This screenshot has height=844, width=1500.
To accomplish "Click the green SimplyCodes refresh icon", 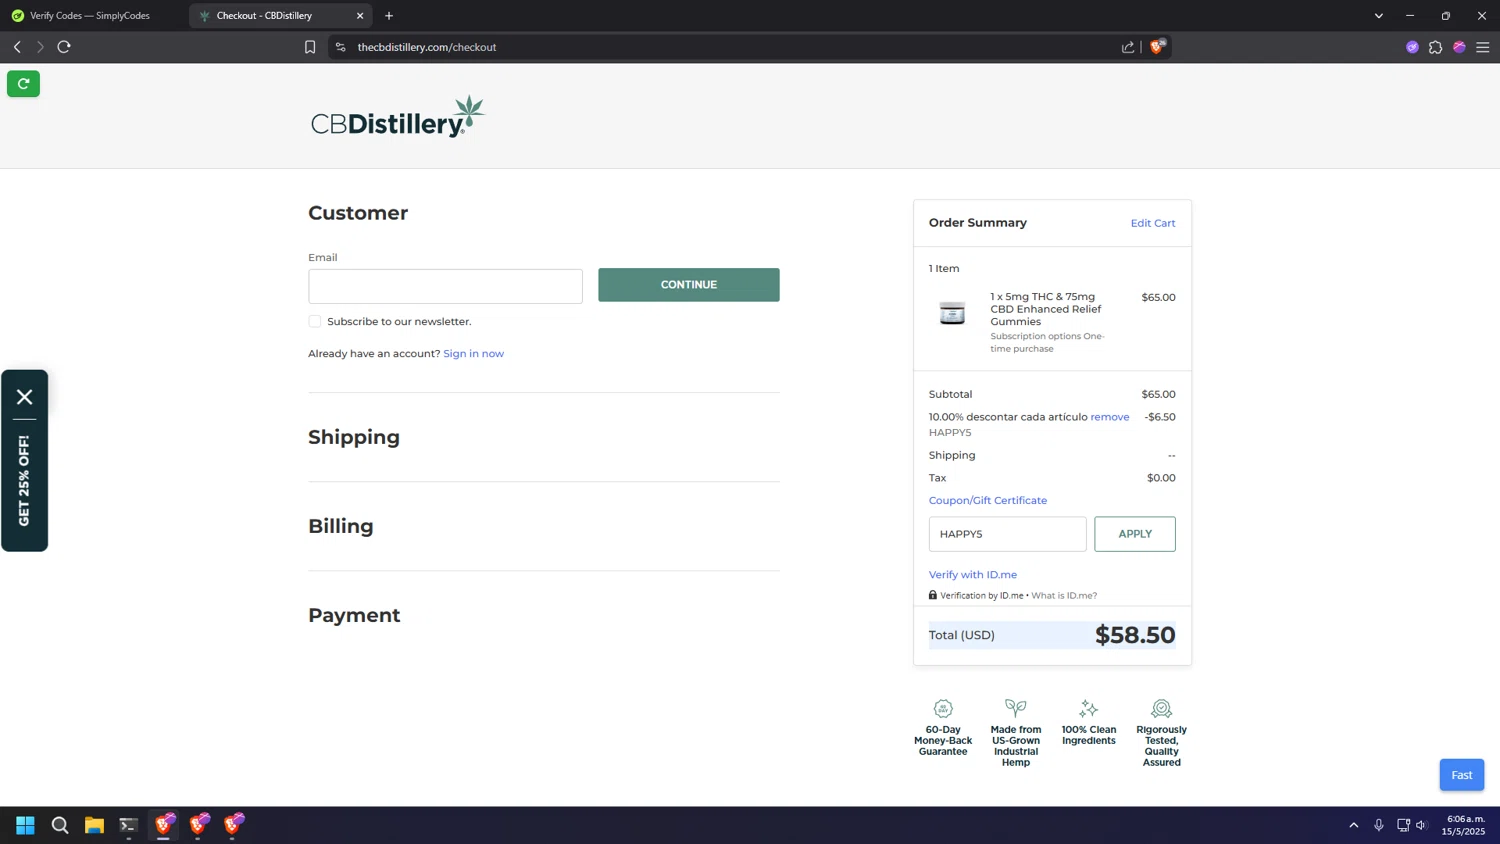I will [x=23, y=84].
